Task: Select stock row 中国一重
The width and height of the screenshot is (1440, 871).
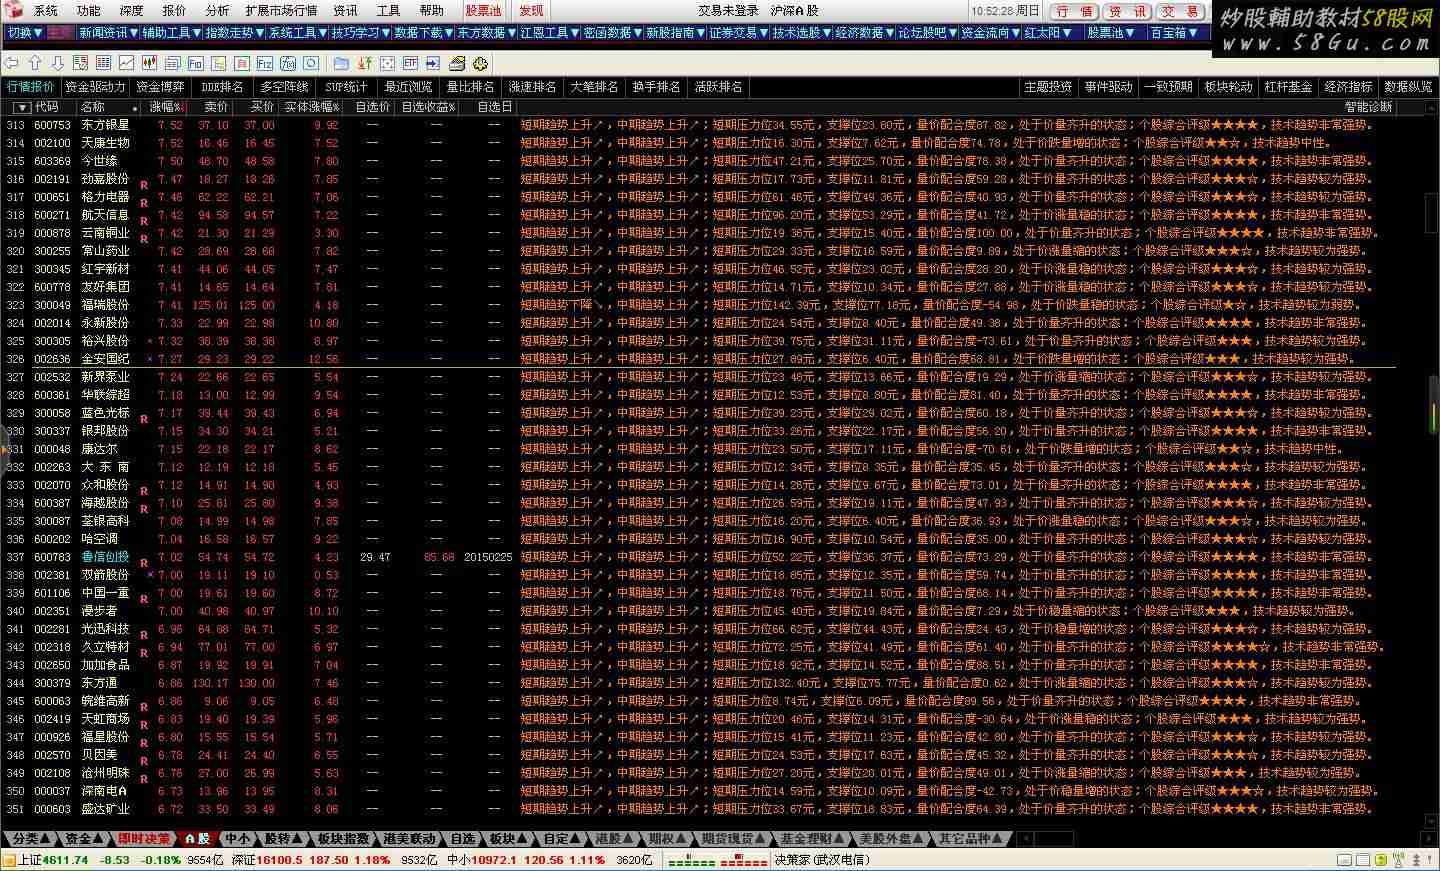Action: pos(700,593)
